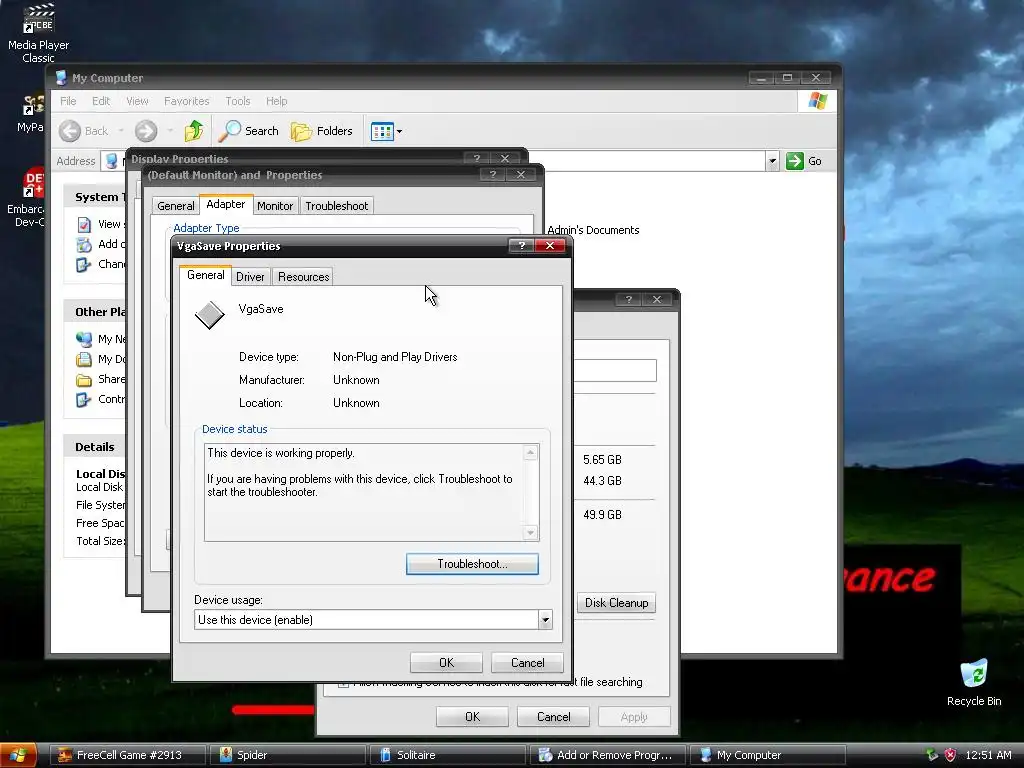
Task: Open the Troubleshoot tab in monitor properties
Action: [x=336, y=206]
